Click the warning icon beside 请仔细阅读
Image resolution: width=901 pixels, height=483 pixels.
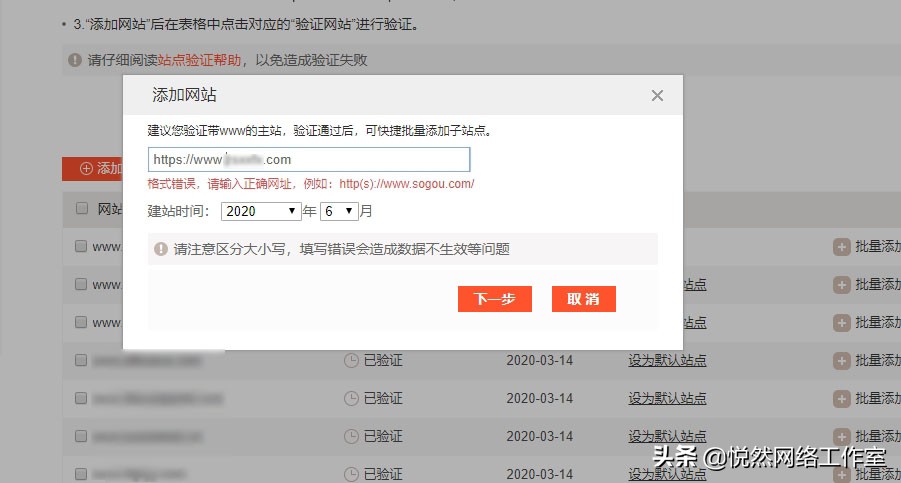(x=75, y=60)
